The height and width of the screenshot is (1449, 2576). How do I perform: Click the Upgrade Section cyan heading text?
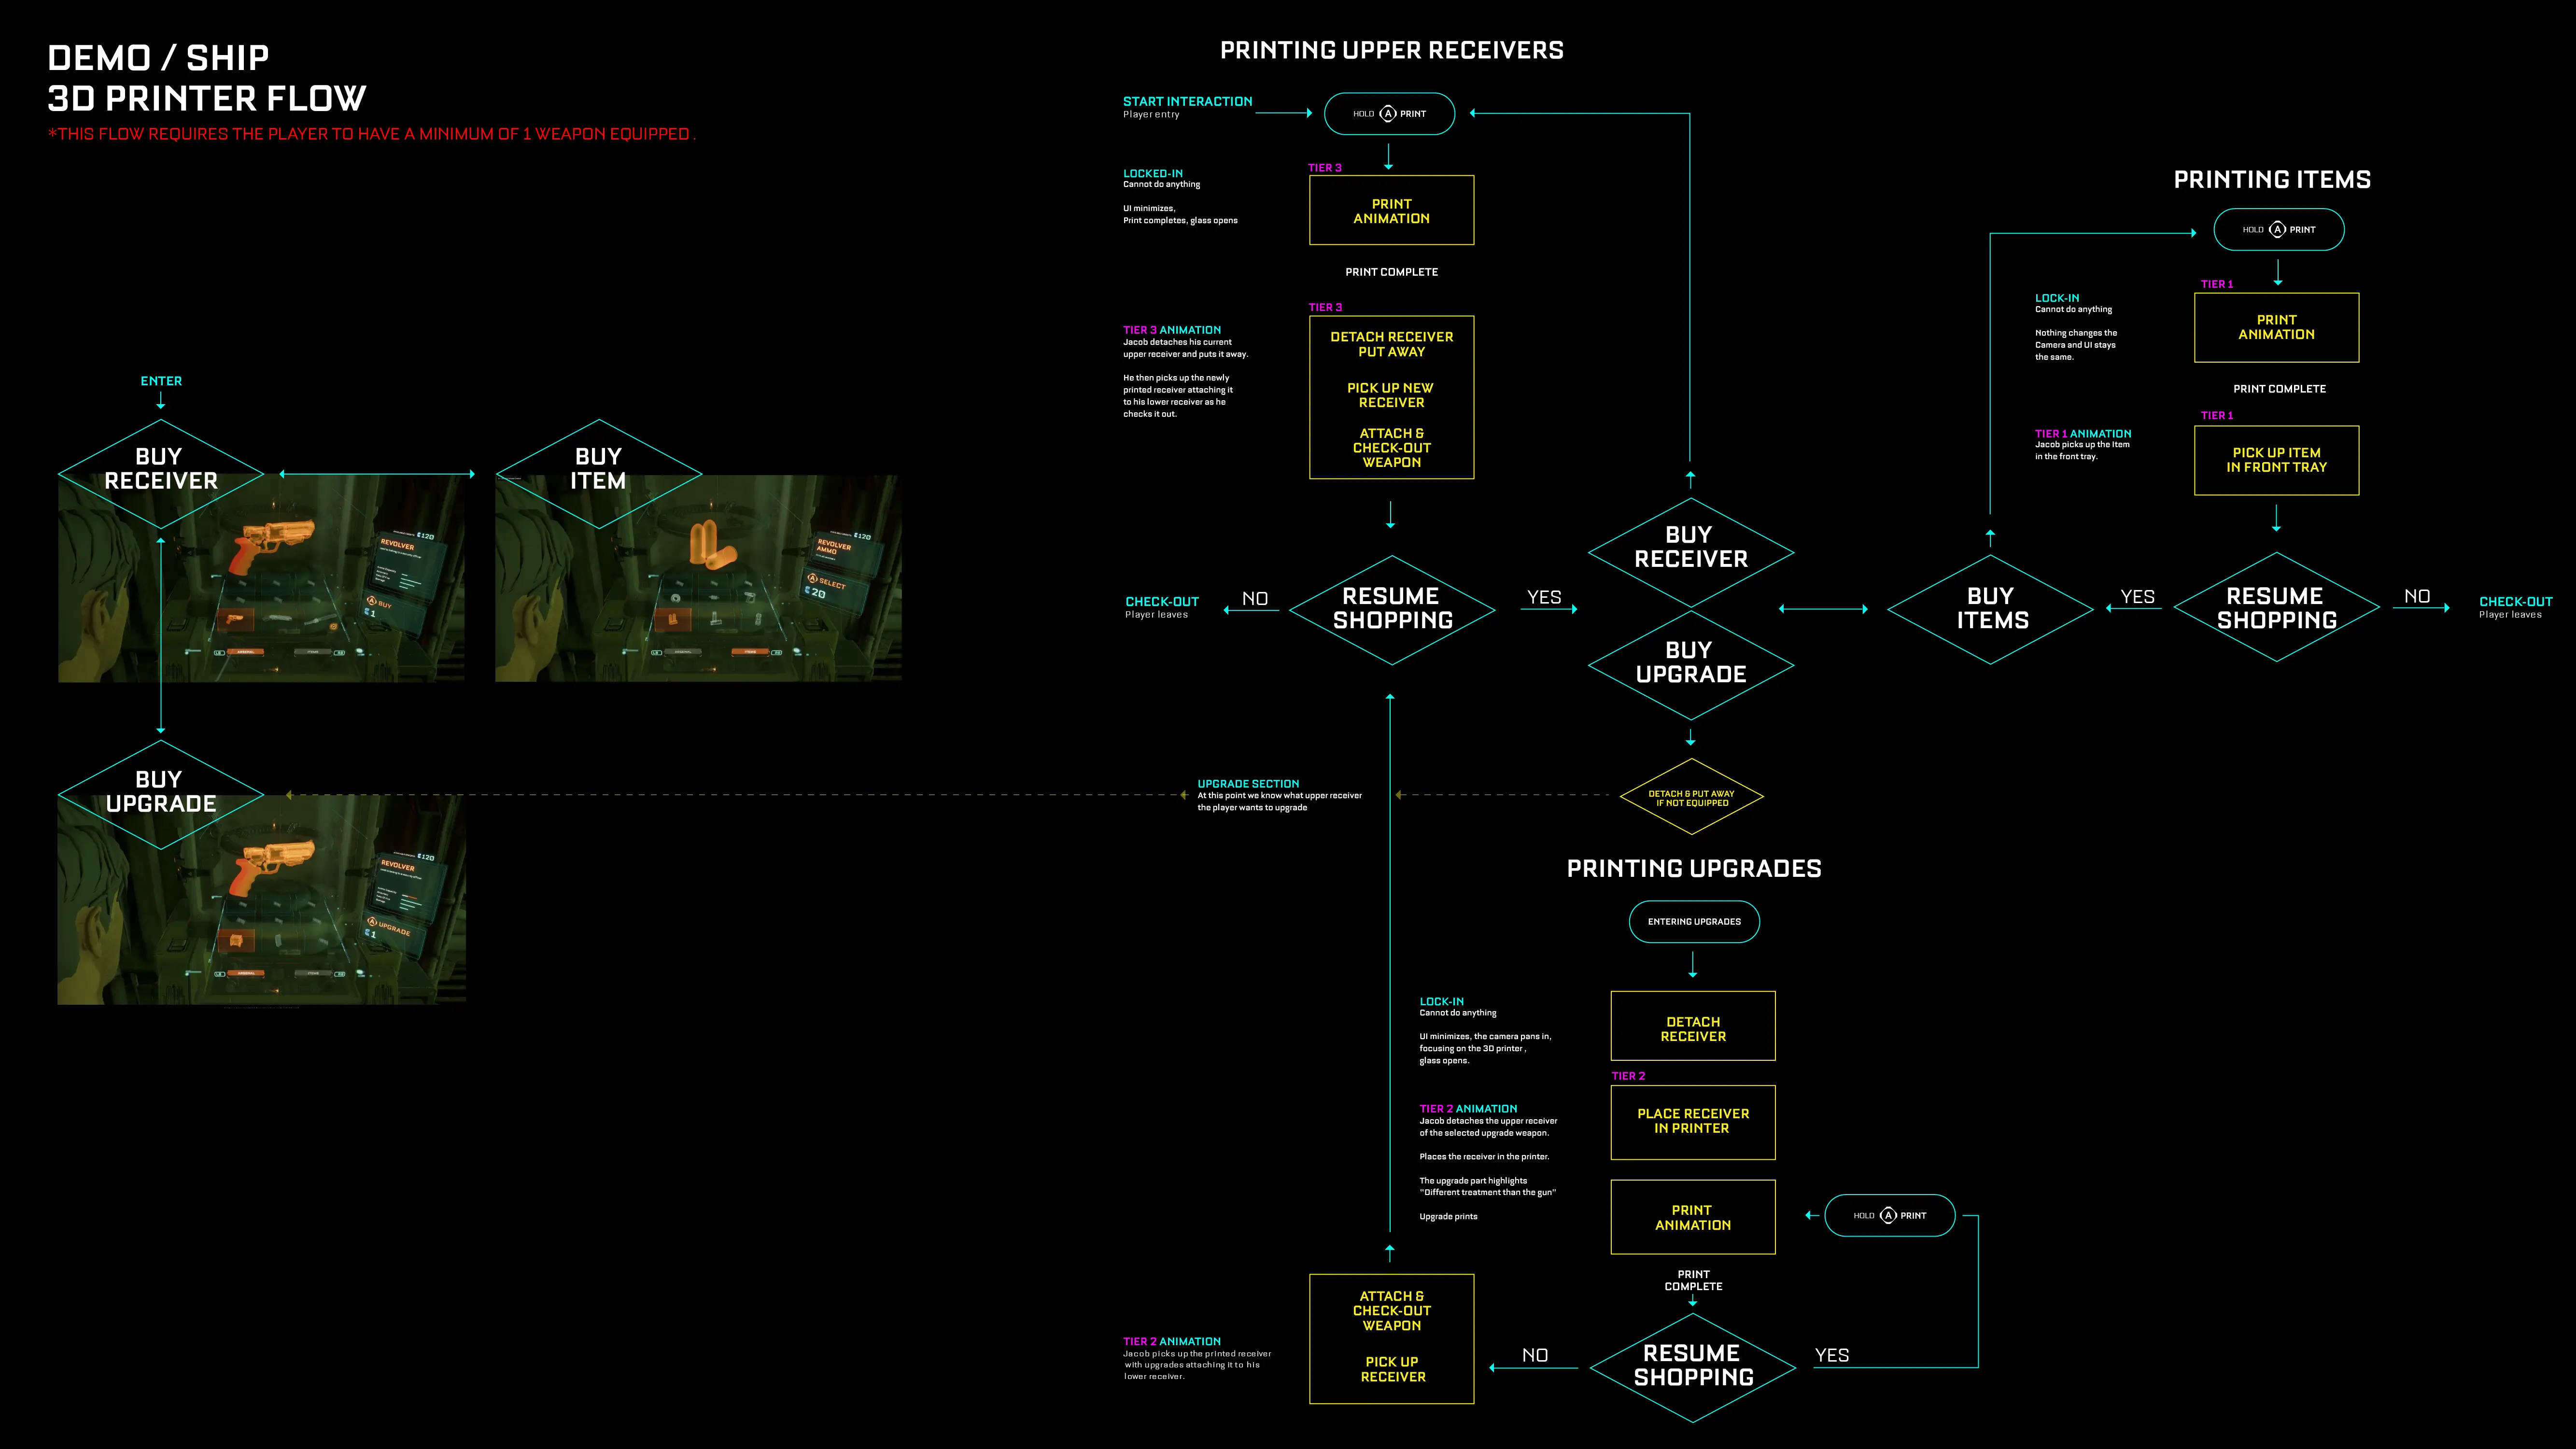pos(1248,784)
